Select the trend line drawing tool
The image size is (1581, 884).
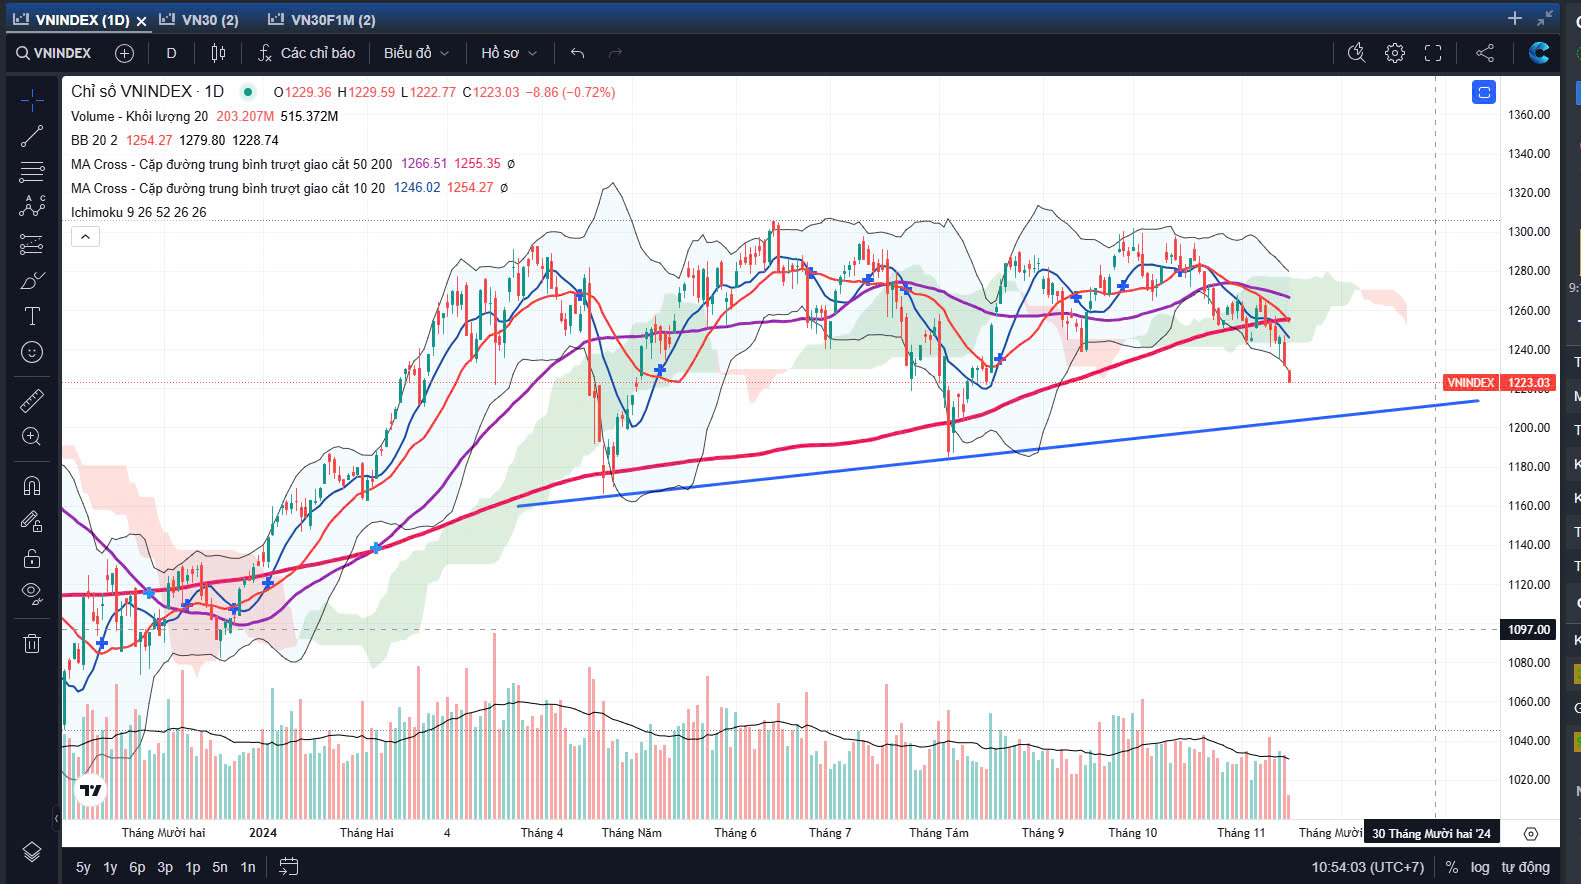32,136
